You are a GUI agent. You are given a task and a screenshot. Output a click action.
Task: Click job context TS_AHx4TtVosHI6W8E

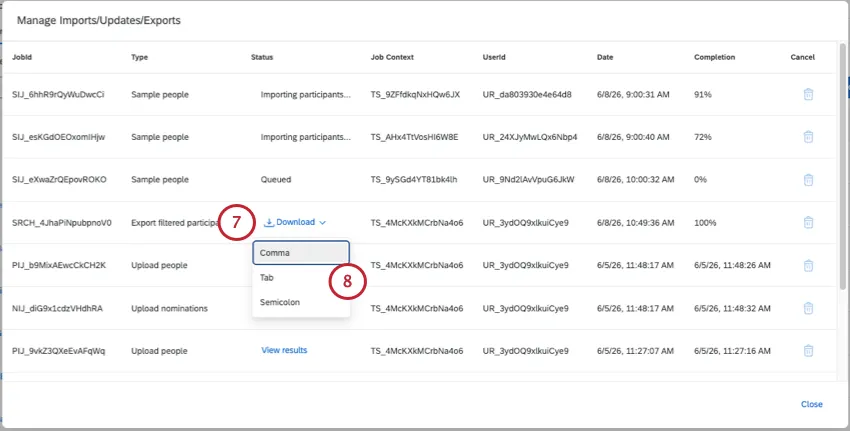[415, 137]
